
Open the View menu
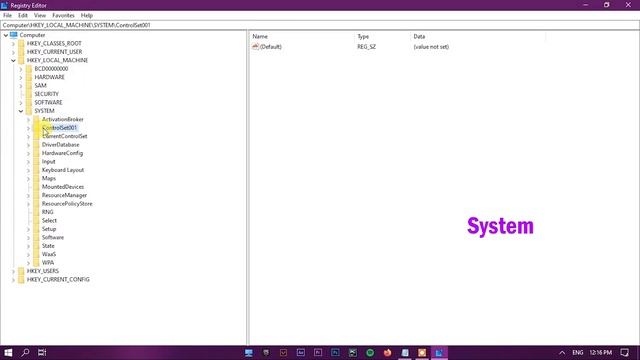coord(40,15)
